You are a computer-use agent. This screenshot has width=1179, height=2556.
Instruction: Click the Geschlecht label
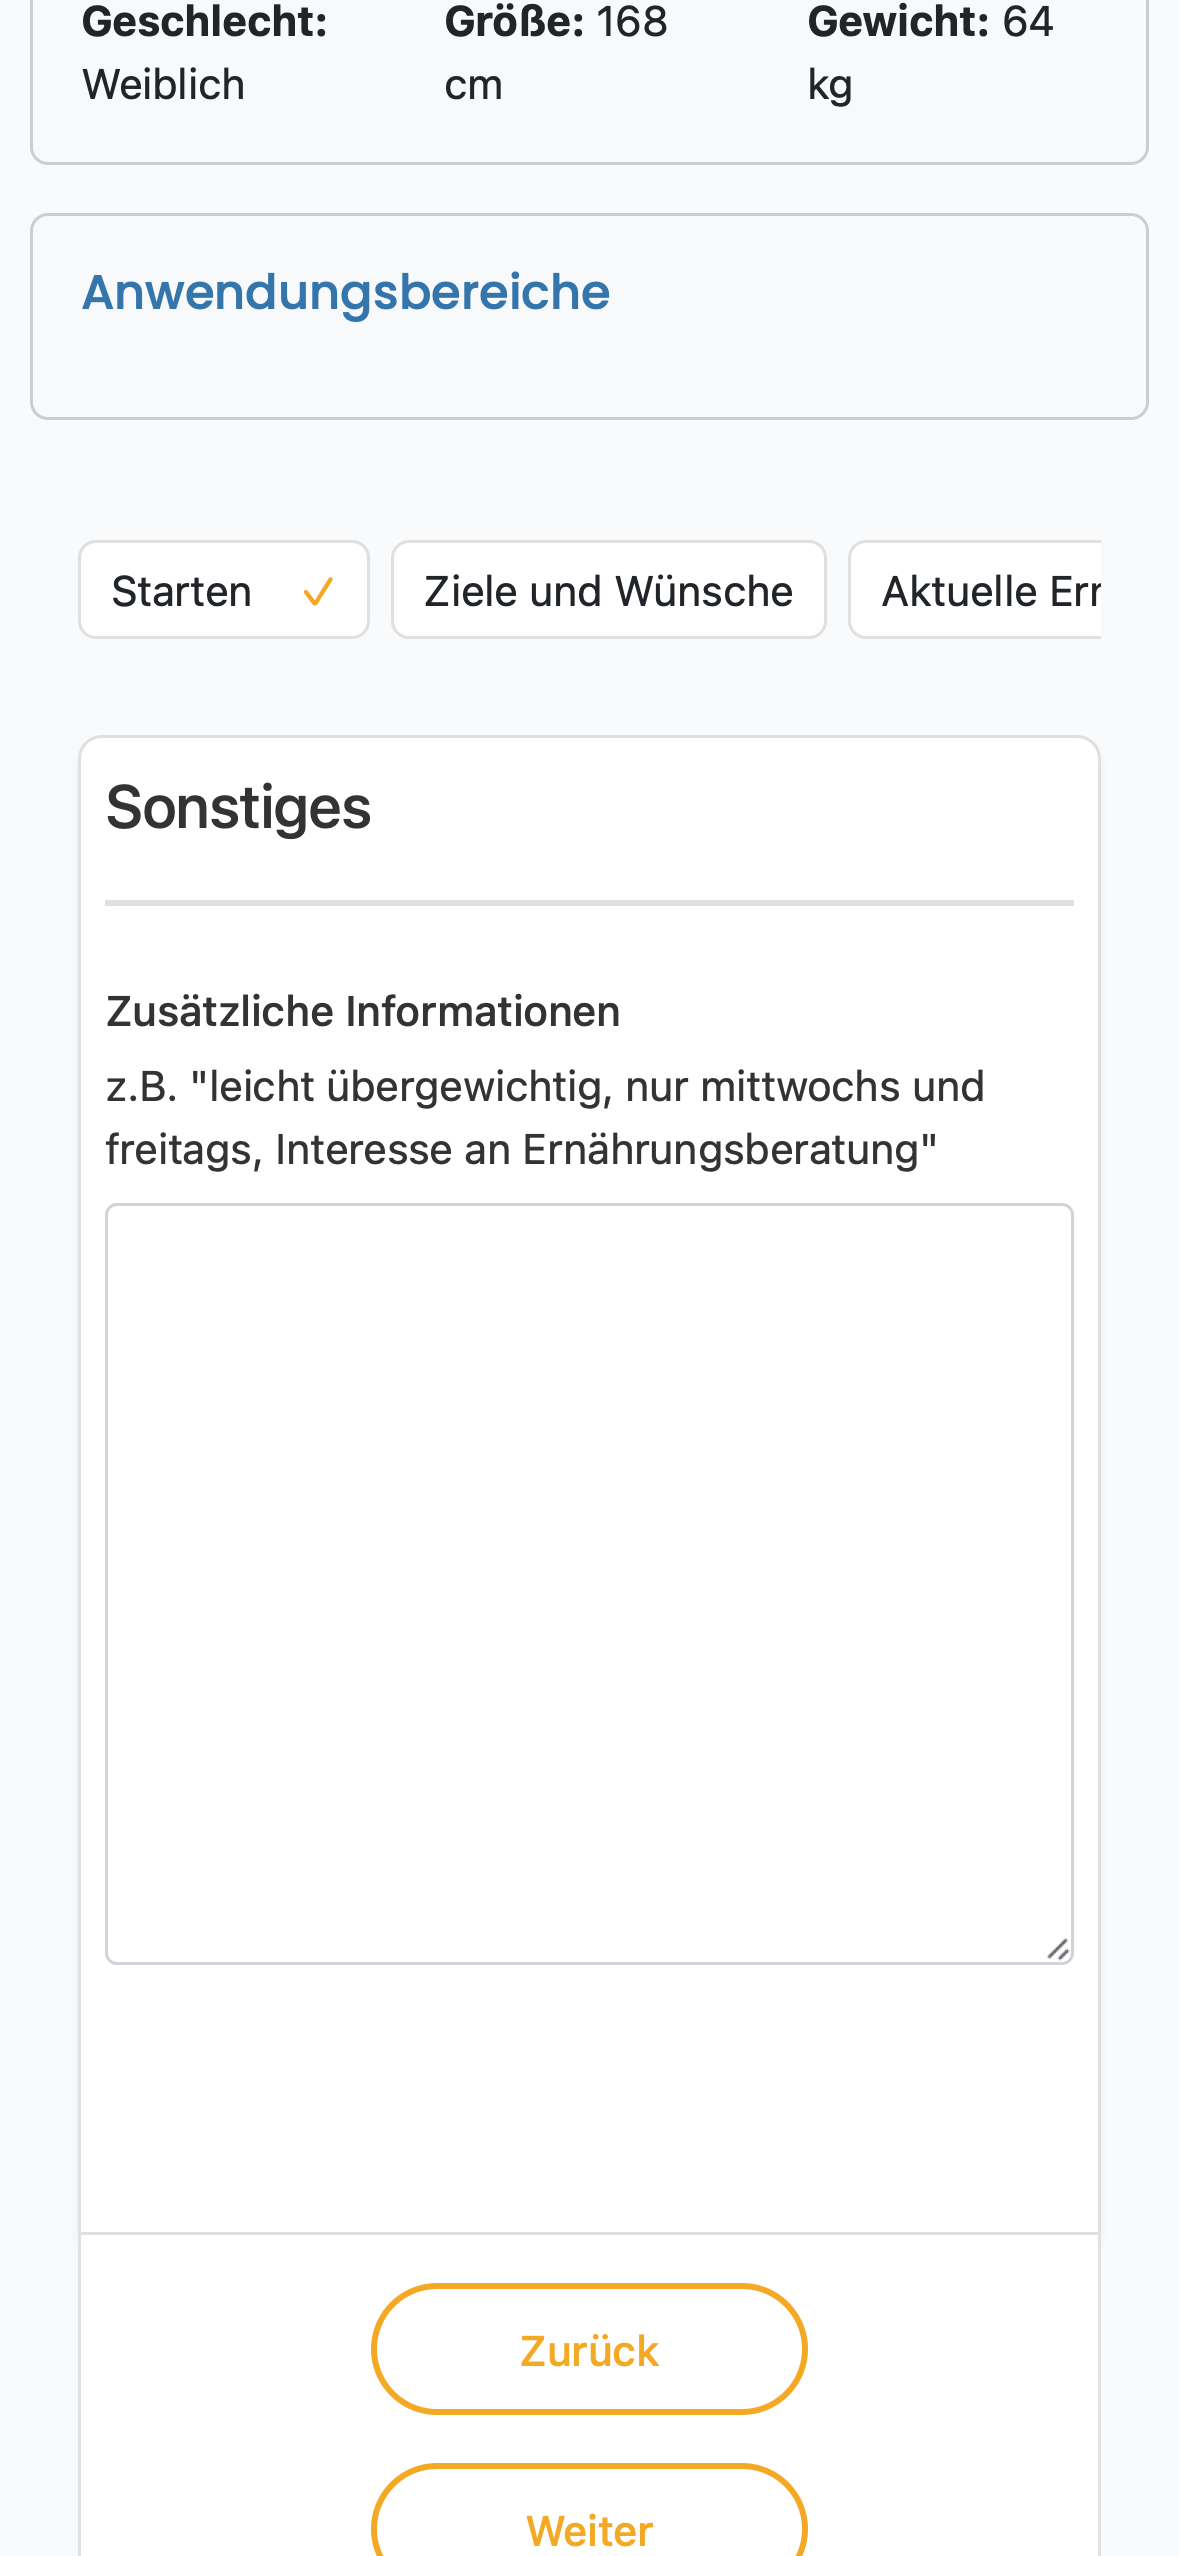(205, 22)
